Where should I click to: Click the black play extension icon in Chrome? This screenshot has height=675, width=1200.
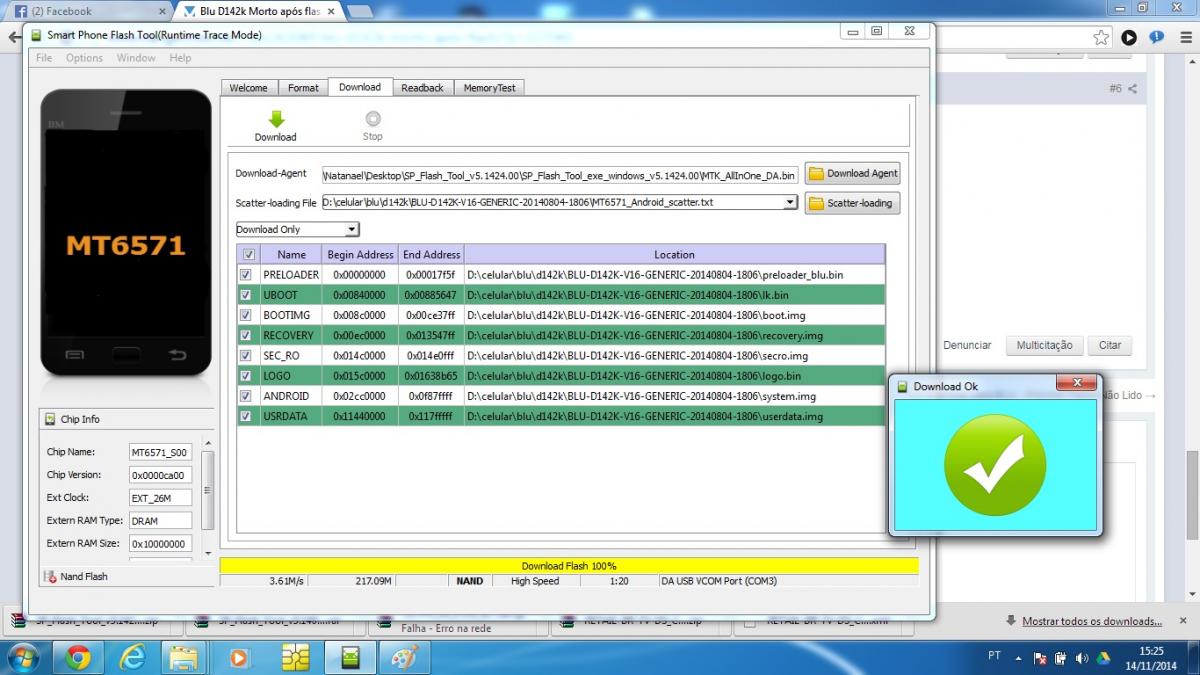(x=1129, y=38)
